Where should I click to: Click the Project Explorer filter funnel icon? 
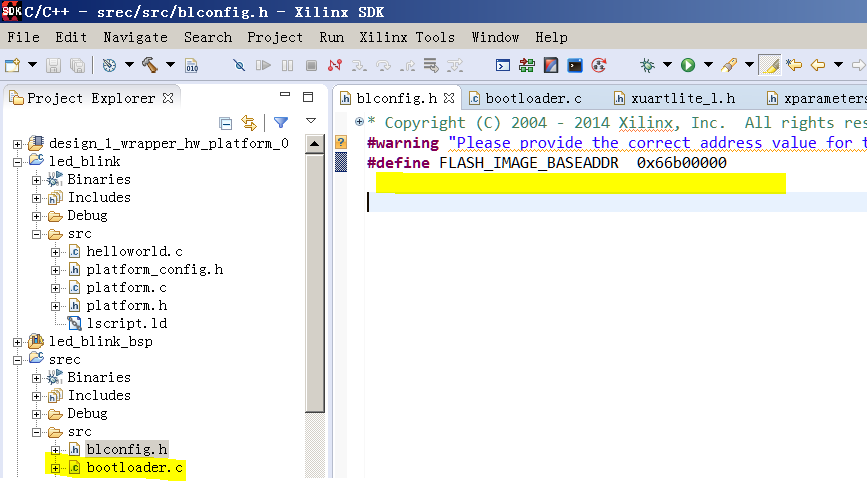click(281, 122)
